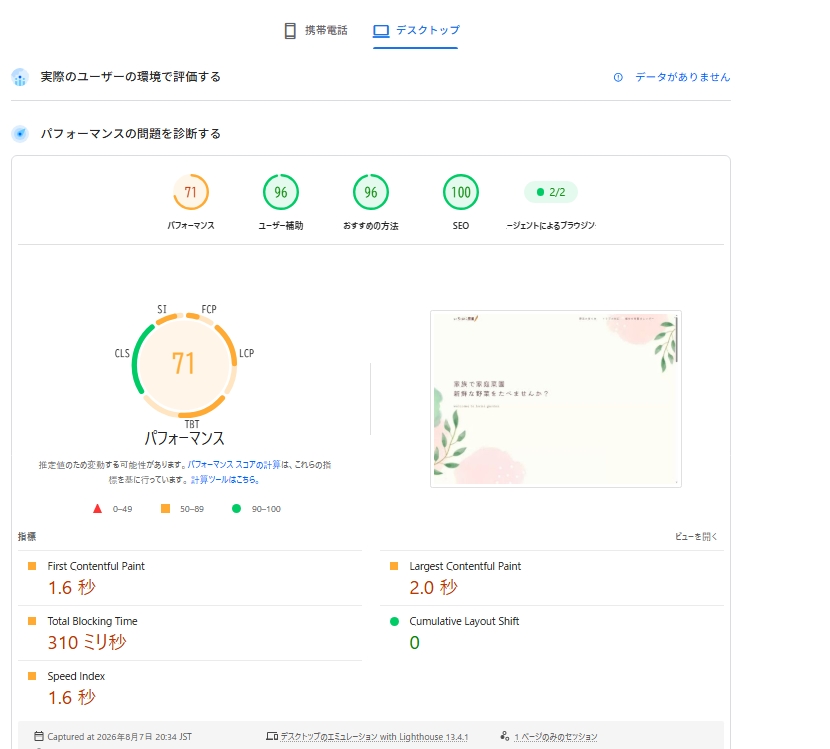Click the Cumulative Layout Shift value 0
Screen dimensions: 830x749
pyautogui.click(x=414, y=643)
